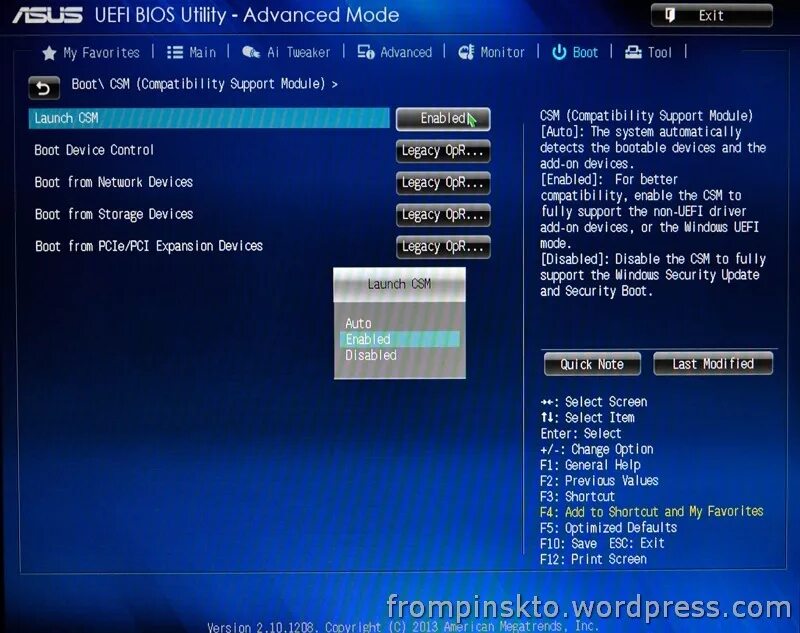Click the F1: General Help hint
Viewport: 800px width, 633px height.
pyautogui.click(x=590, y=465)
